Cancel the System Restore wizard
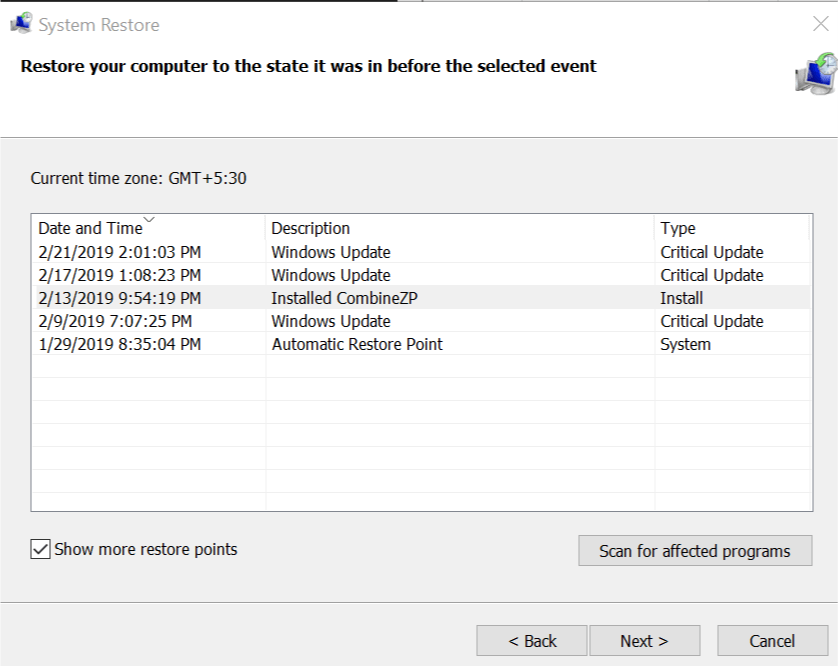Screen dimensions: 838x666 pos(772,641)
